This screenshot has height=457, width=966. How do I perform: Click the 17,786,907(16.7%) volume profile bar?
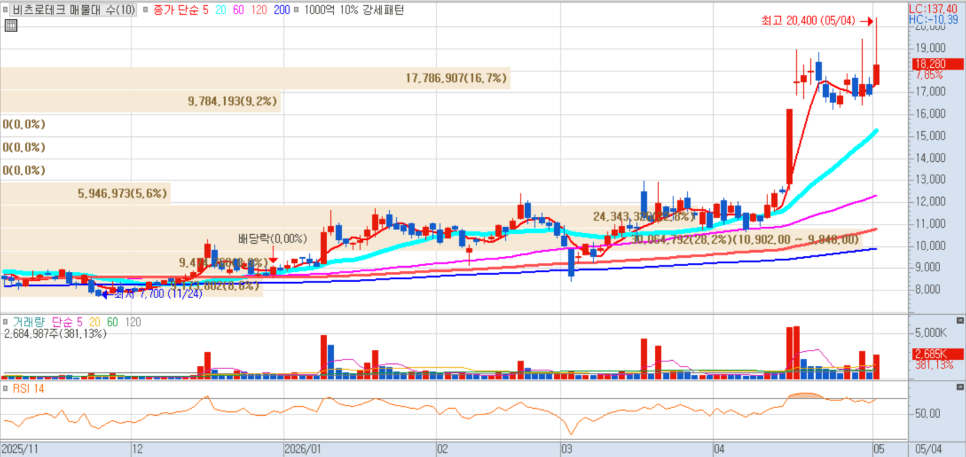point(255,78)
